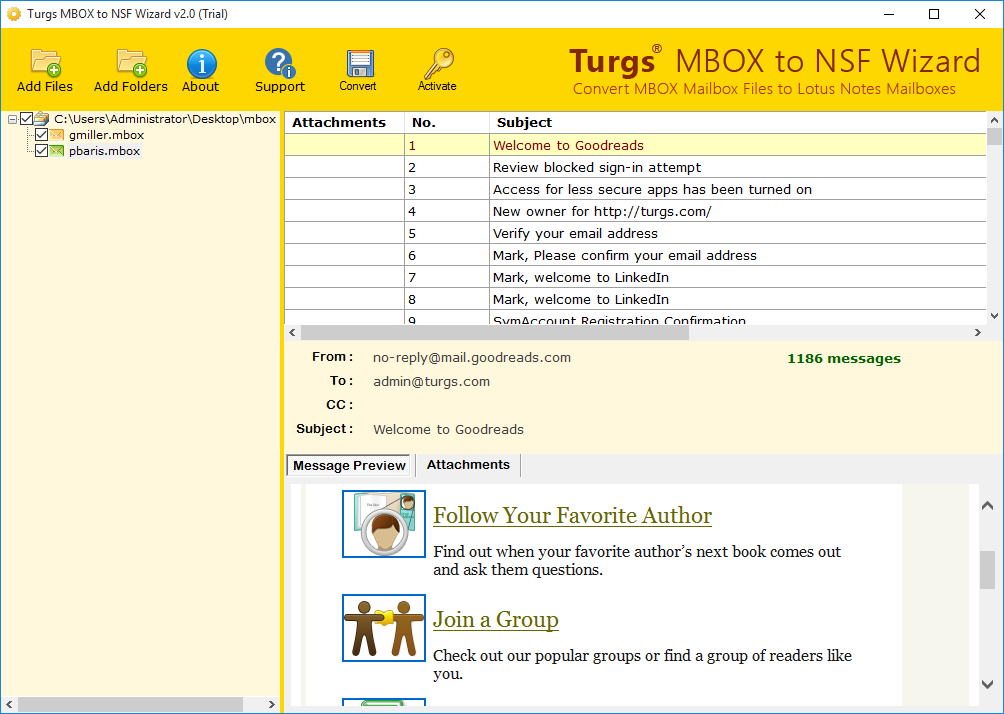Click the app icon in the title bar

pyautogui.click(x=13, y=14)
